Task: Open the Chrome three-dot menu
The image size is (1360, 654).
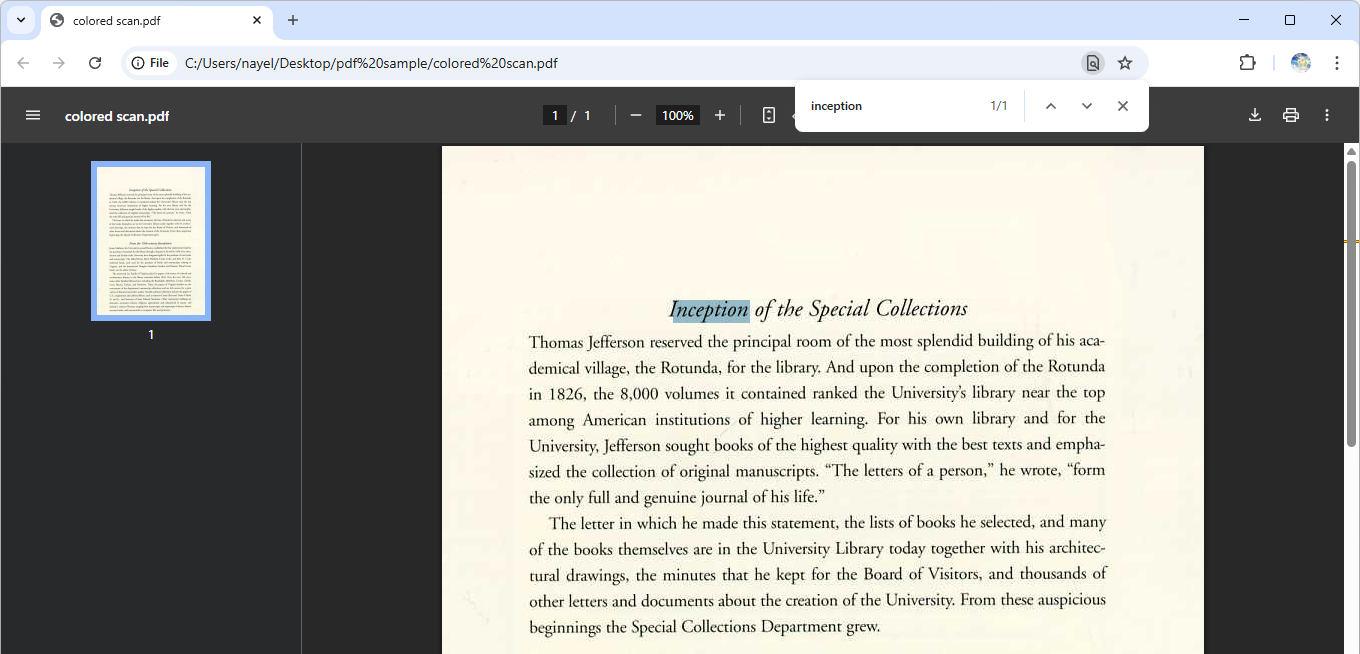Action: [1337, 63]
